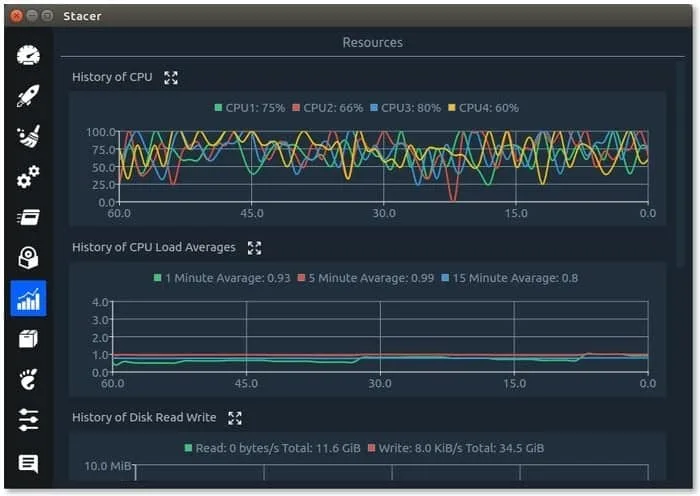Viewport: 700px width, 496px height.
Task: Click the 'Resources' page heading
Action: [372, 42]
